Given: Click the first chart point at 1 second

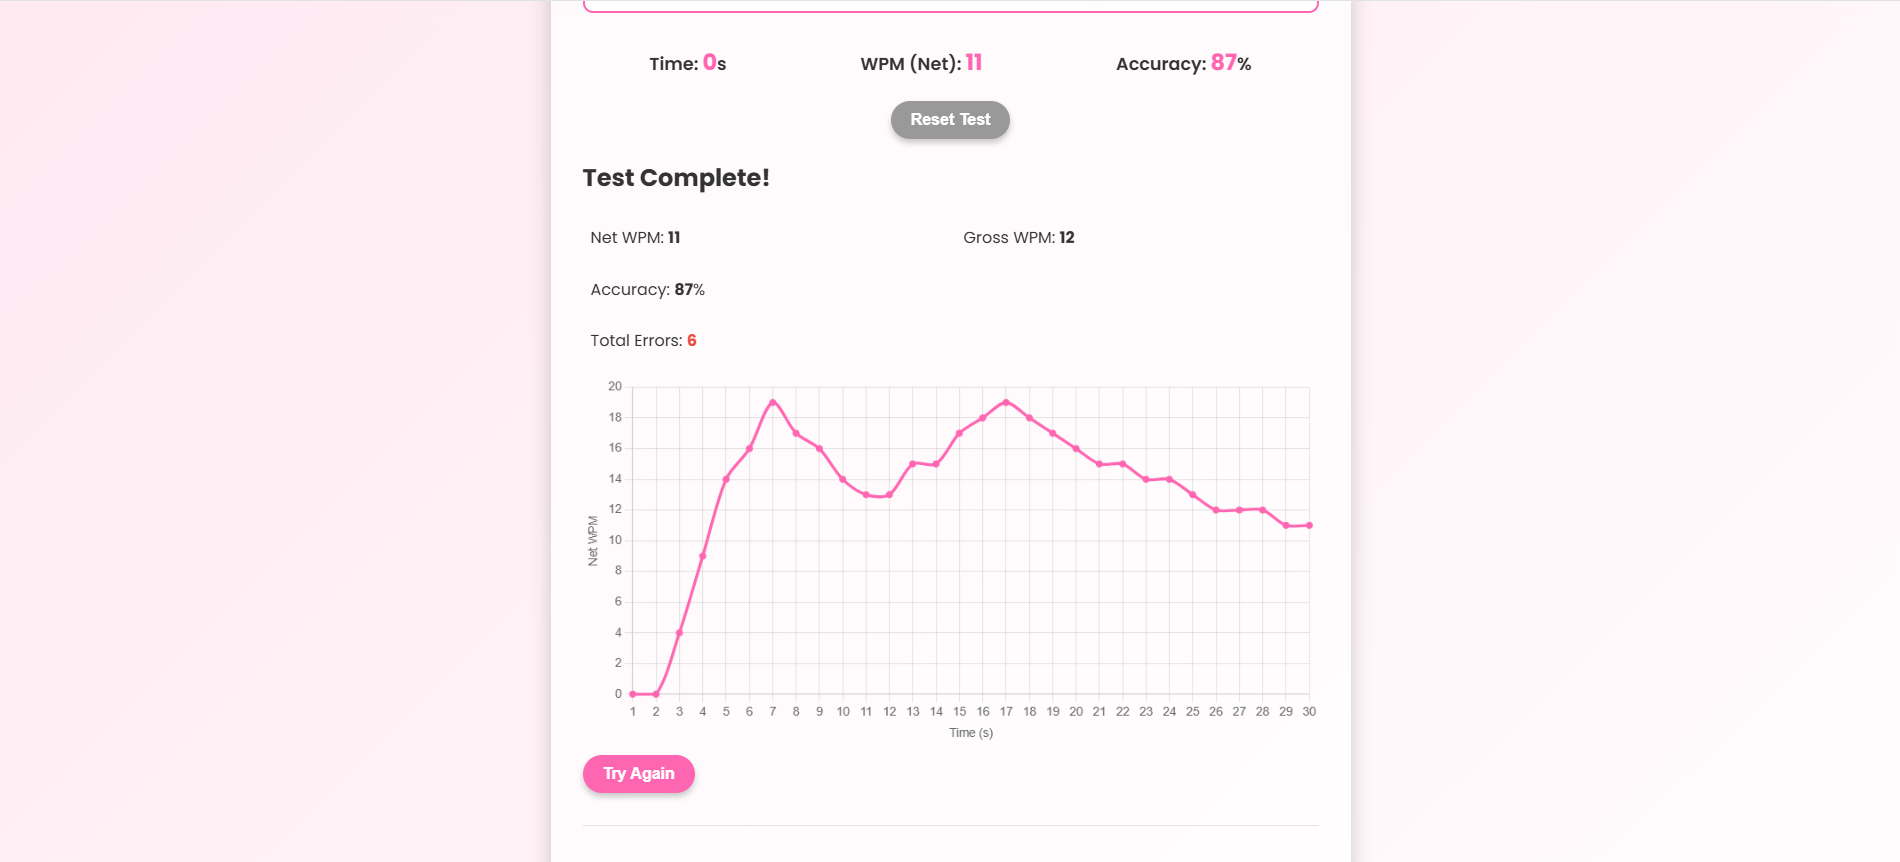Looking at the screenshot, I should (x=633, y=694).
